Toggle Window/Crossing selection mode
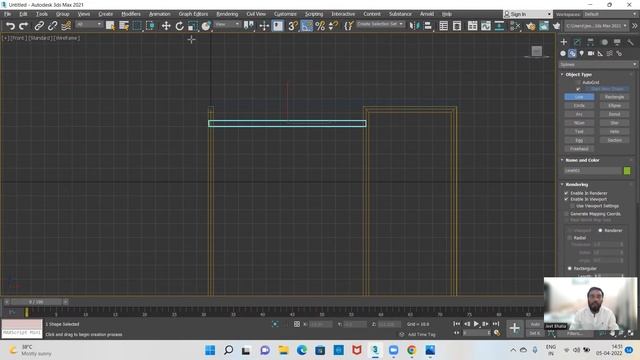640x360 pixels. (151, 26)
